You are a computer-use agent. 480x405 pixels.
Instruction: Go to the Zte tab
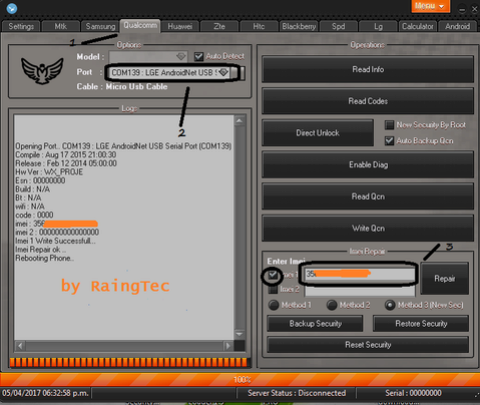tap(219, 26)
